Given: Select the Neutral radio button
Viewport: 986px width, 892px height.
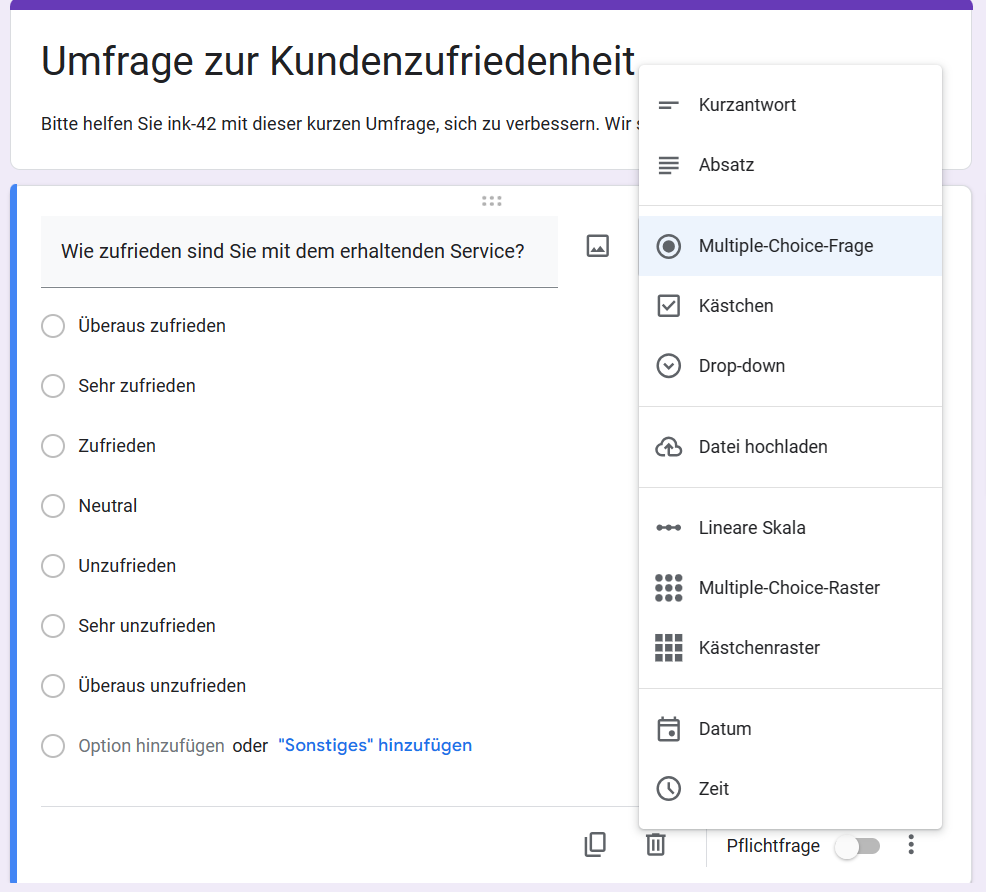Looking at the screenshot, I should coord(53,506).
